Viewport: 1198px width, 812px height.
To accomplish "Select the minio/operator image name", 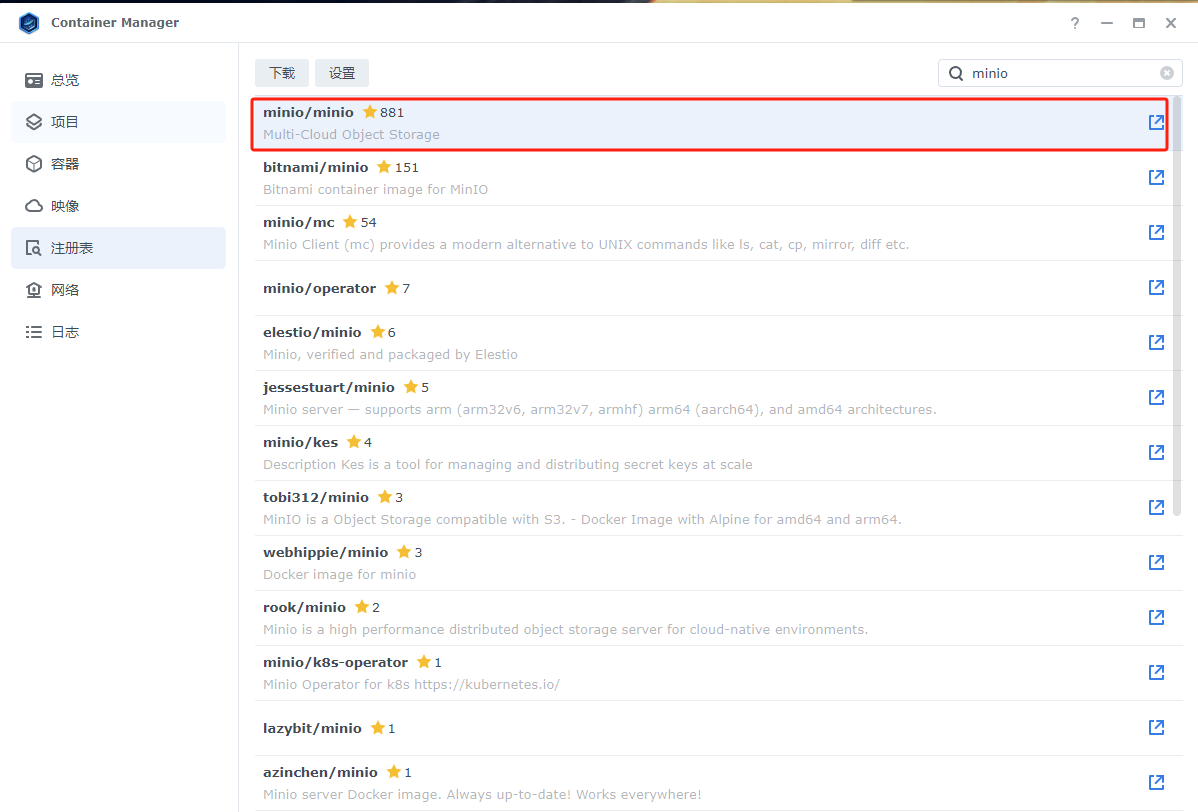I will pos(319,288).
